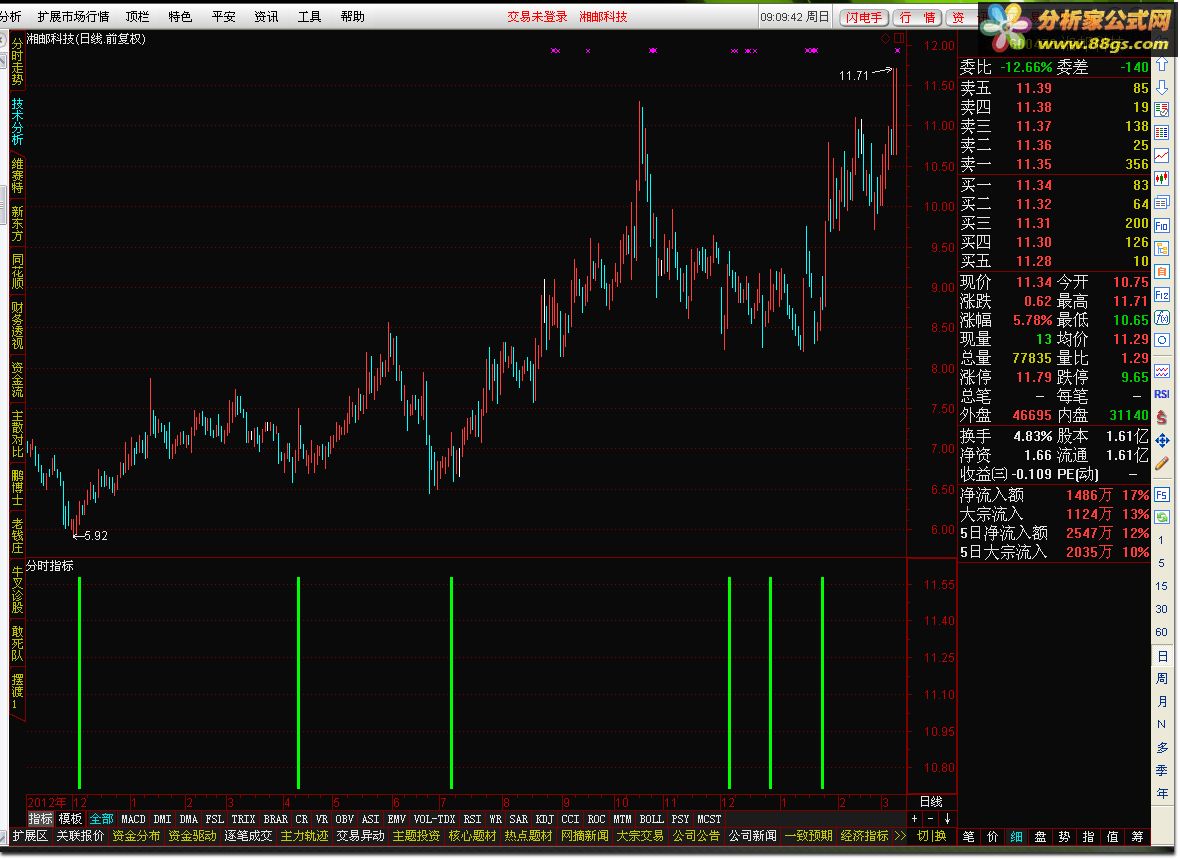This screenshot has width=1180, height=859.
Task: Open the colored grid table icon
Action: coord(1162,133)
